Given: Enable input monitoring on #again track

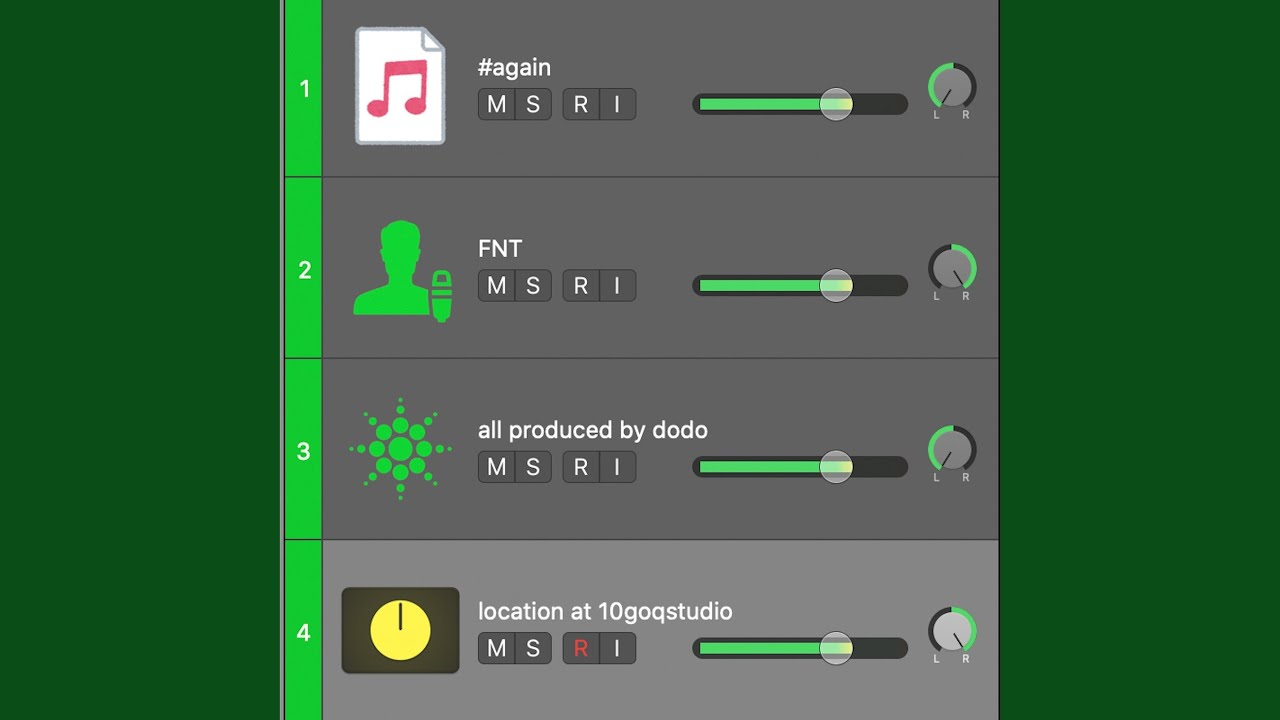Looking at the screenshot, I should [x=617, y=104].
